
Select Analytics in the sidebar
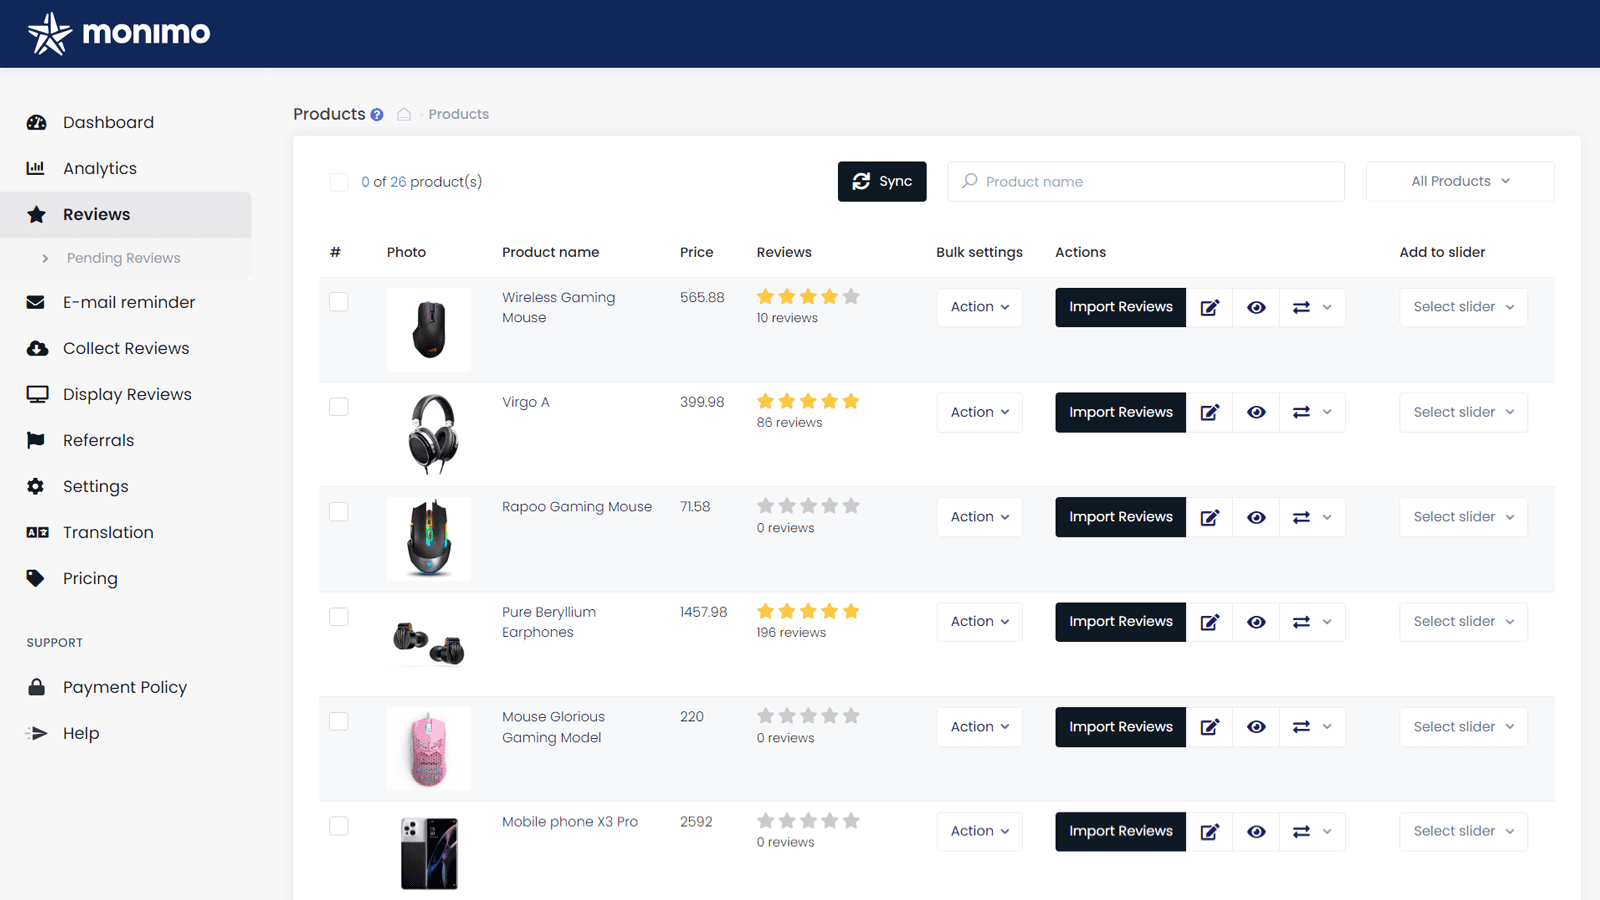click(100, 168)
